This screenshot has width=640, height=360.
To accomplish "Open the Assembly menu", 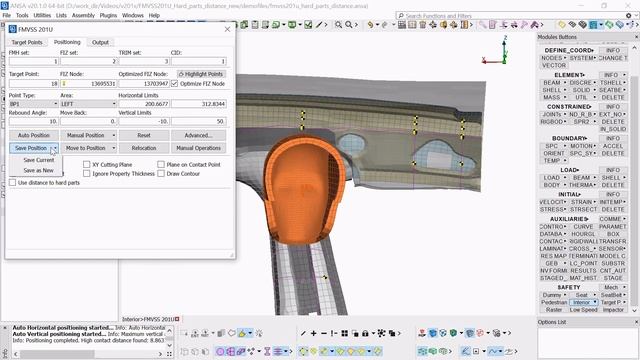I will click(83, 16).
